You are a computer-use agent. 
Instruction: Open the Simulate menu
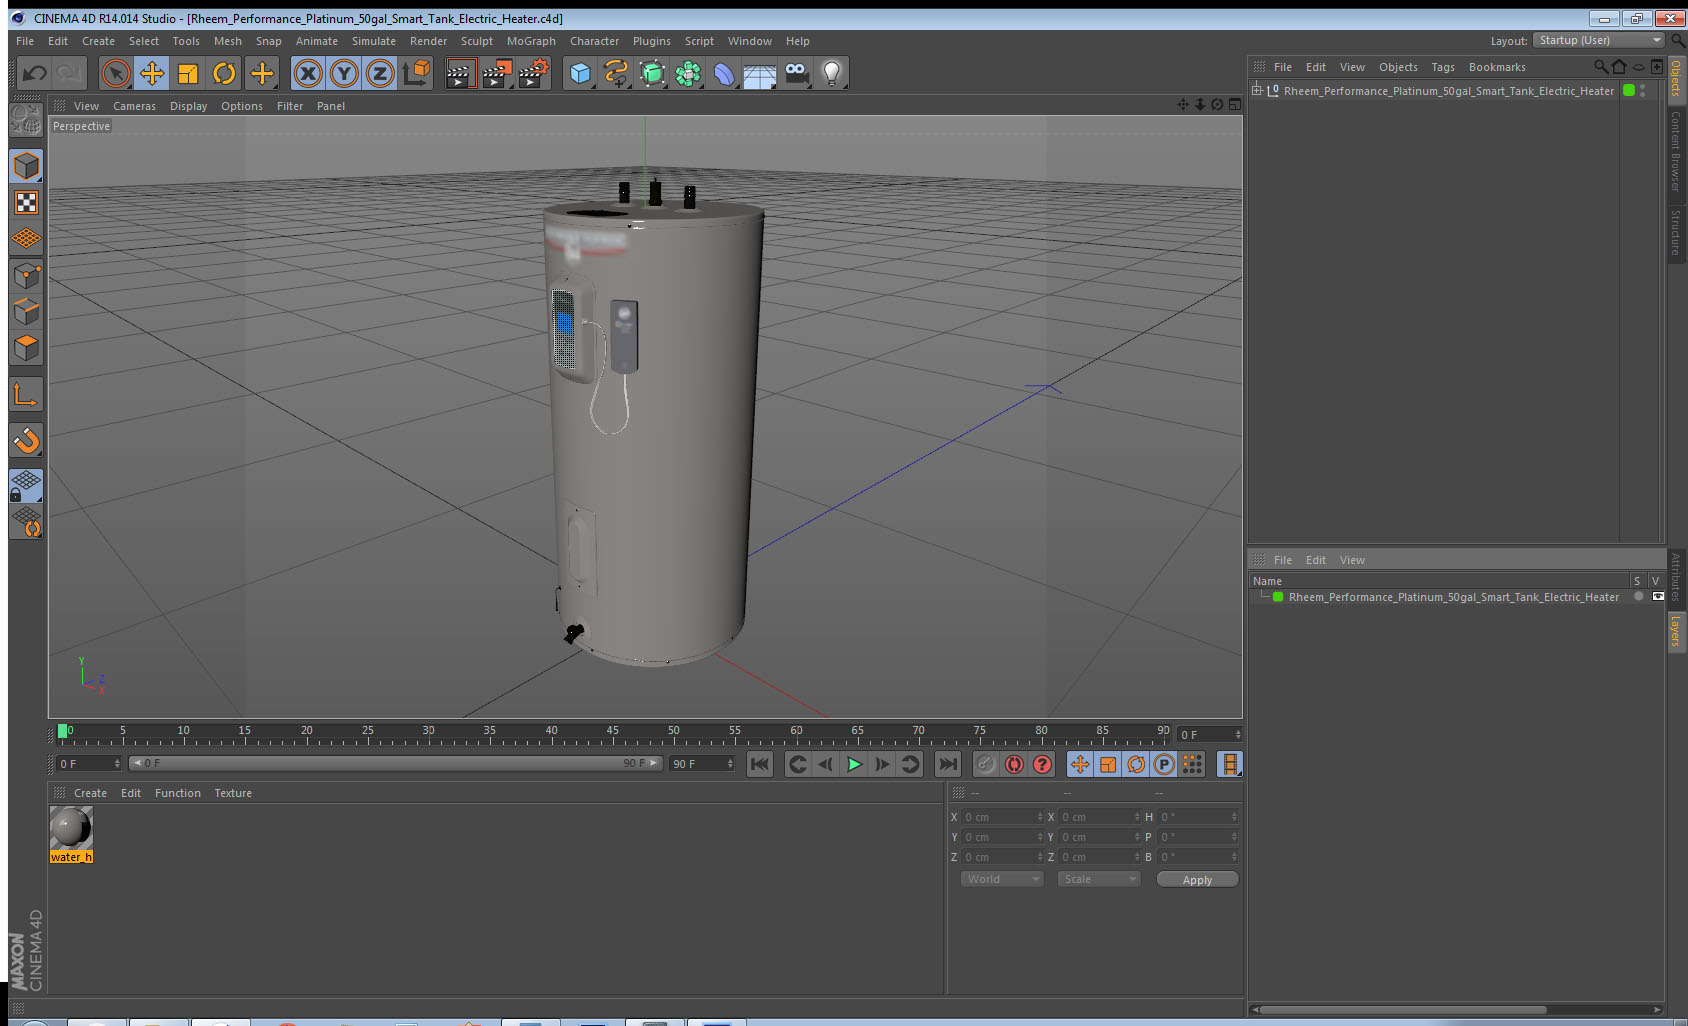(374, 41)
